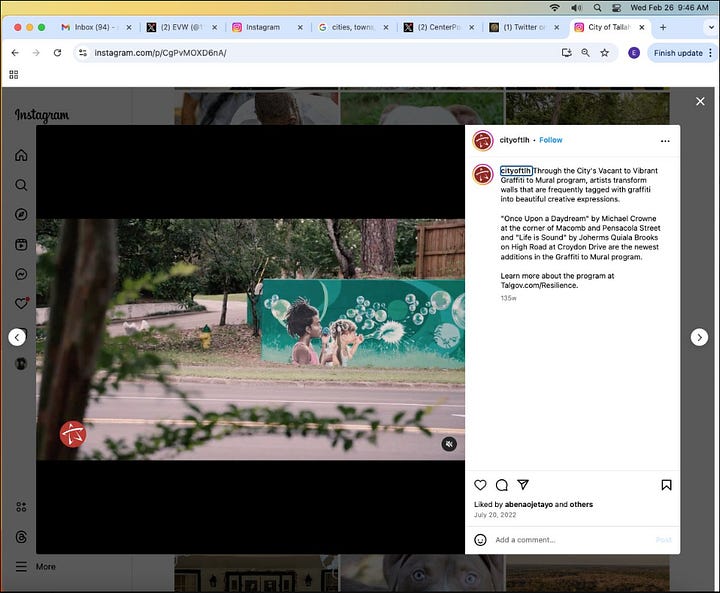Viewport: 720px width, 593px height.
Task: Share the post with paper plane icon
Action: point(523,485)
